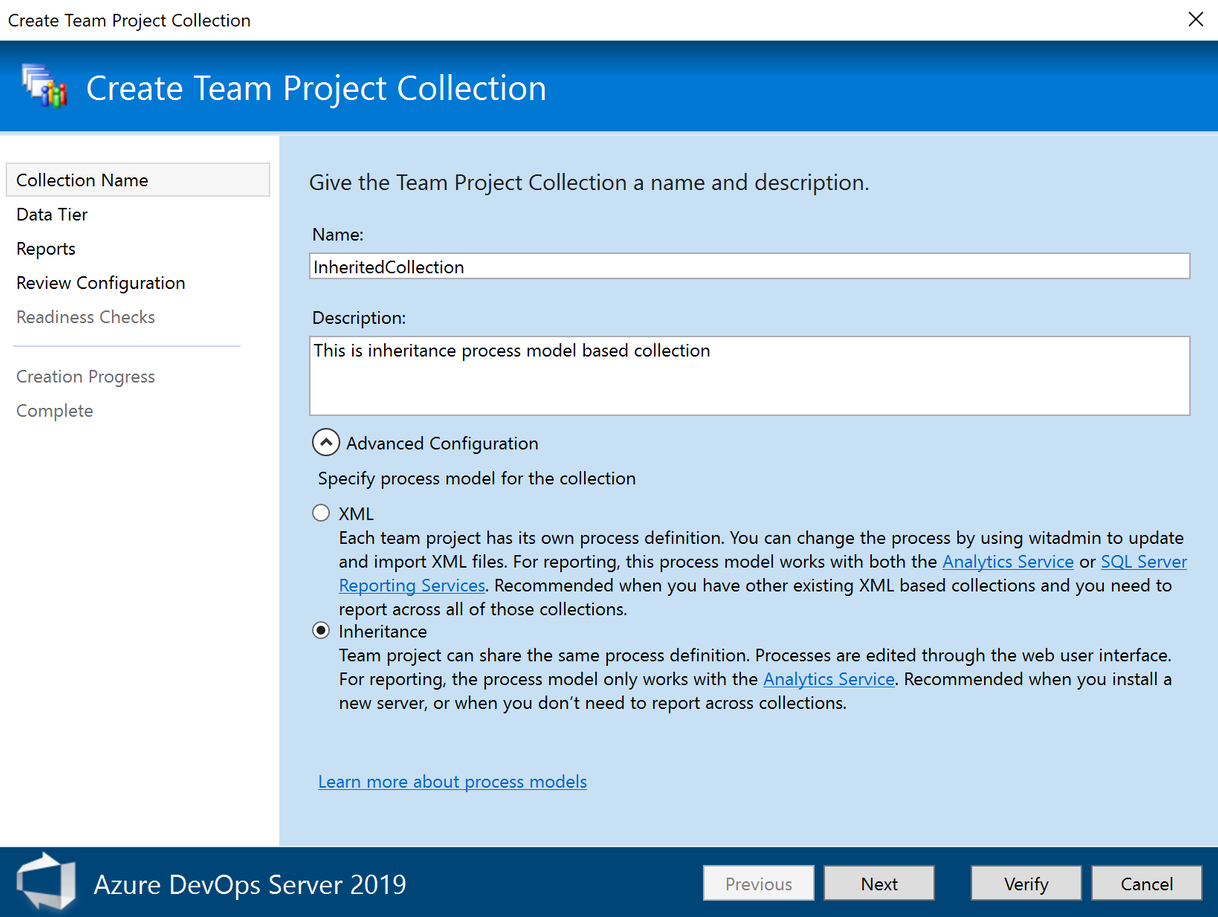This screenshot has width=1218, height=917.
Task: Open Analytics Service link under XML option
Action: 1007,561
